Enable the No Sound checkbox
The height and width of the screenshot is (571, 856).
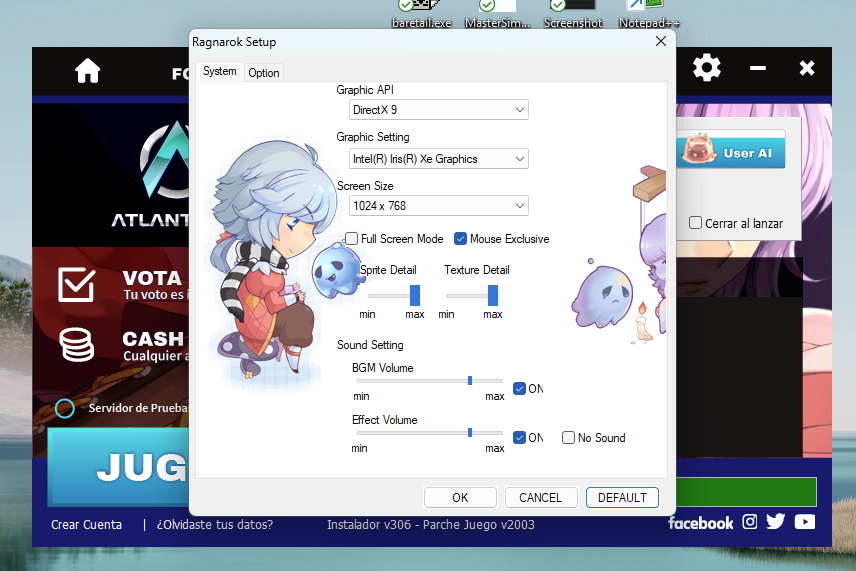568,438
